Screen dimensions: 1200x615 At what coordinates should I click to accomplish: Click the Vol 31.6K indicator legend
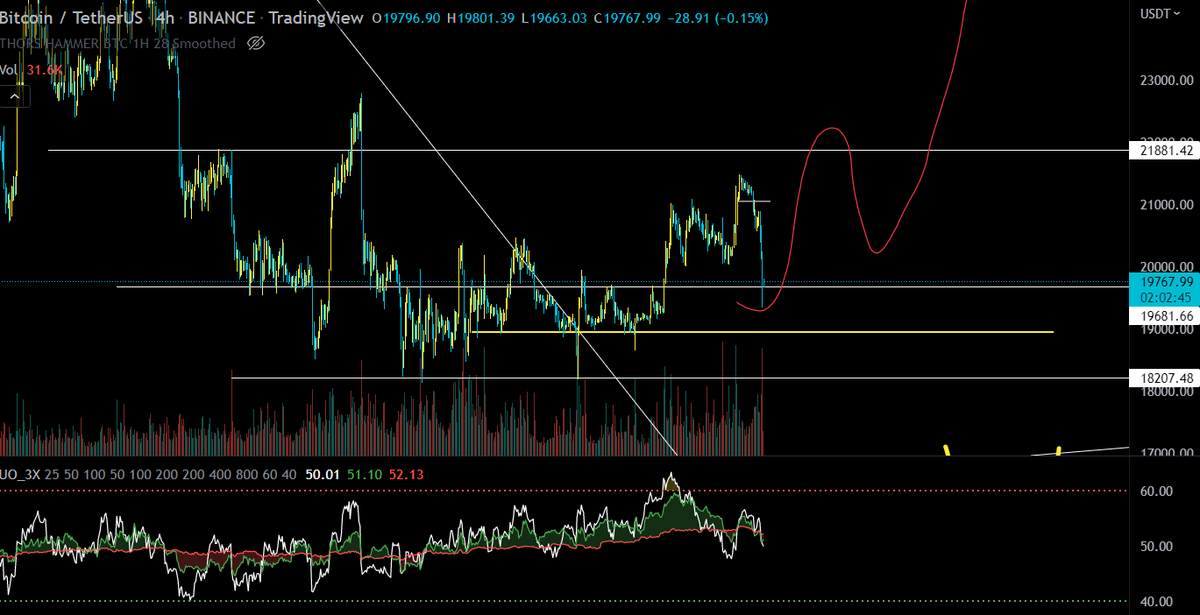[32, 69]
